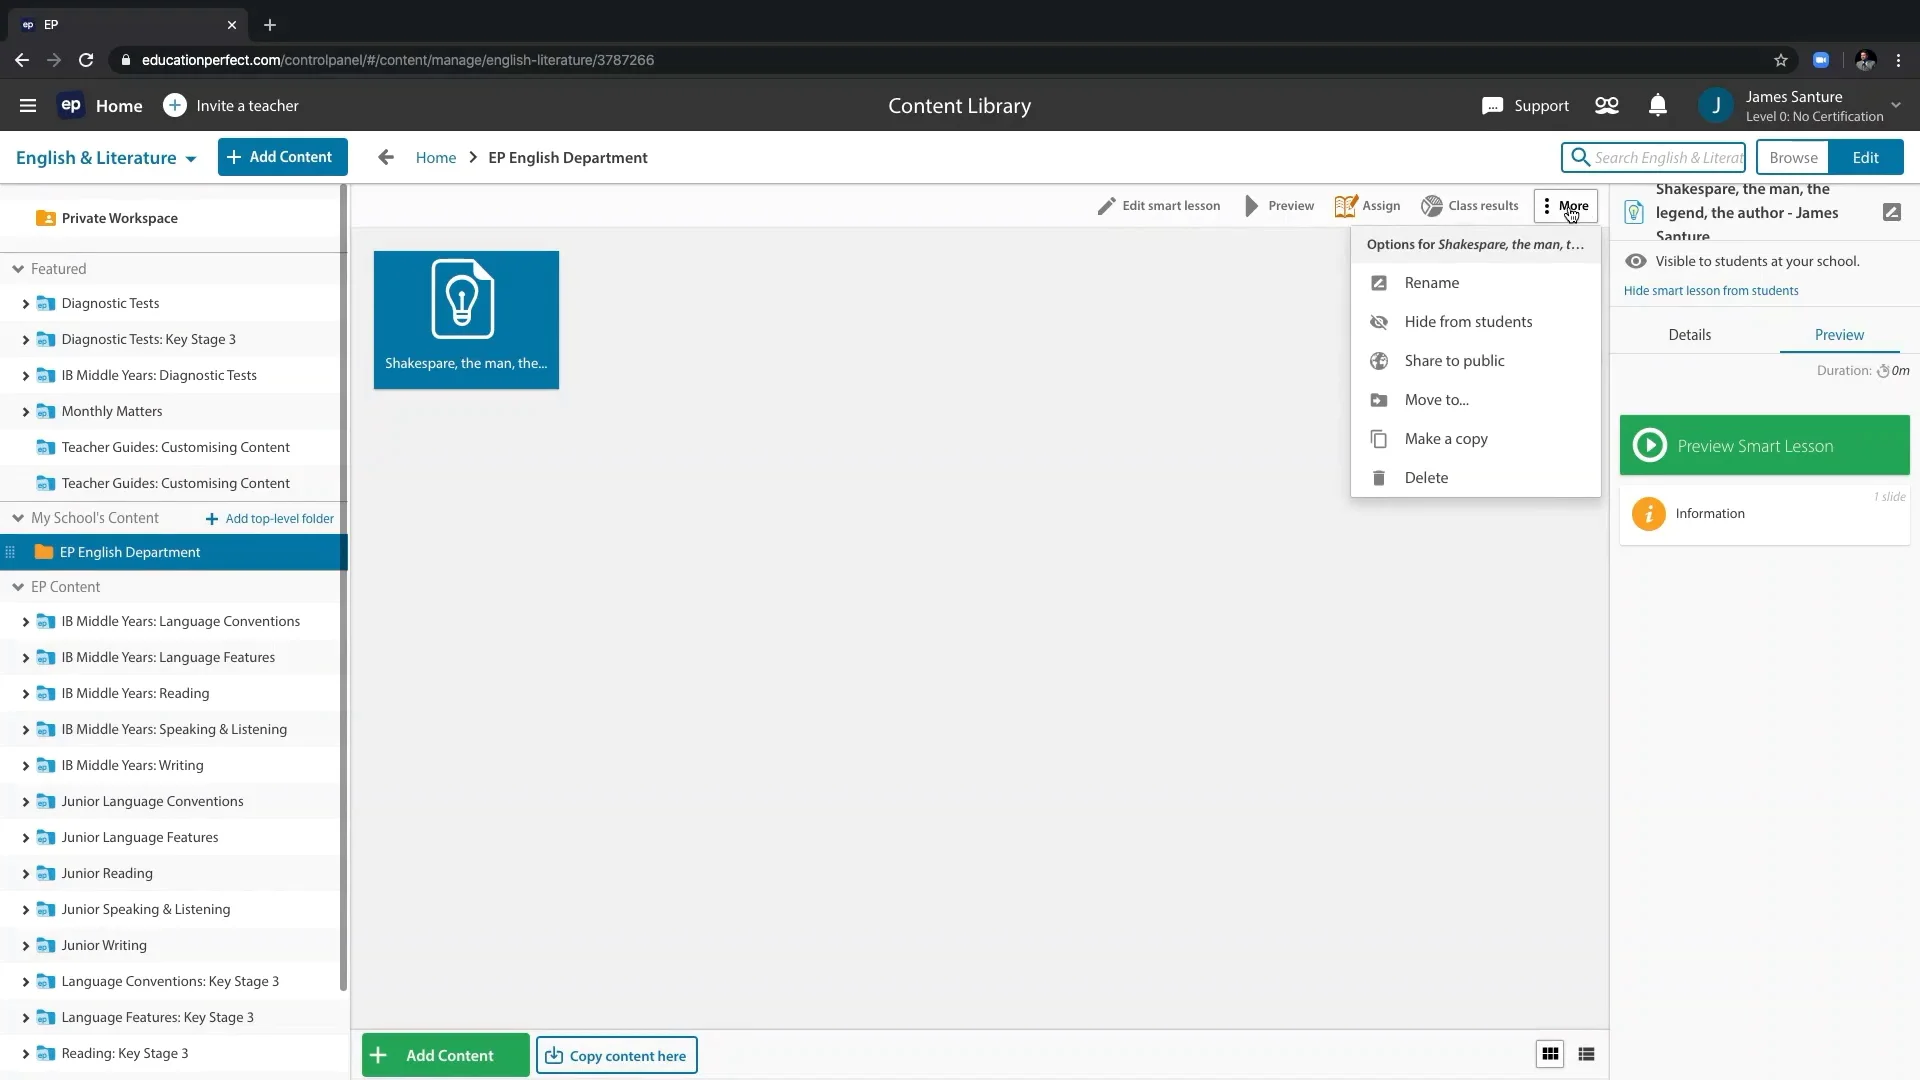The width and height of the screenshot is (1920, 1080).
Task: Select Hide from students option
Action: click(x=1476, y=322)
